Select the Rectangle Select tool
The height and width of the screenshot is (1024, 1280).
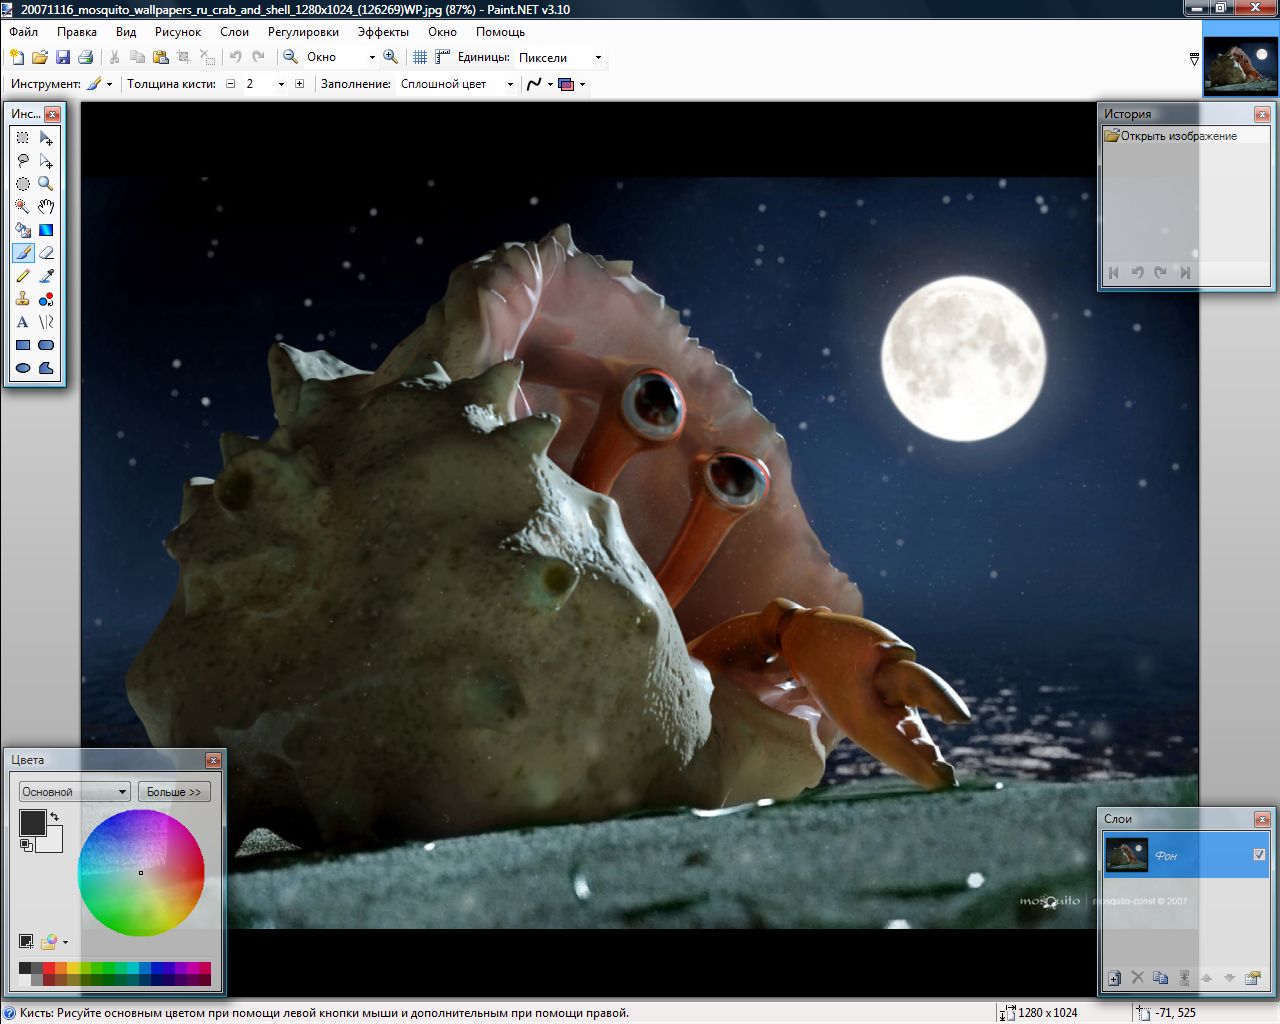[x=23, y=138]
